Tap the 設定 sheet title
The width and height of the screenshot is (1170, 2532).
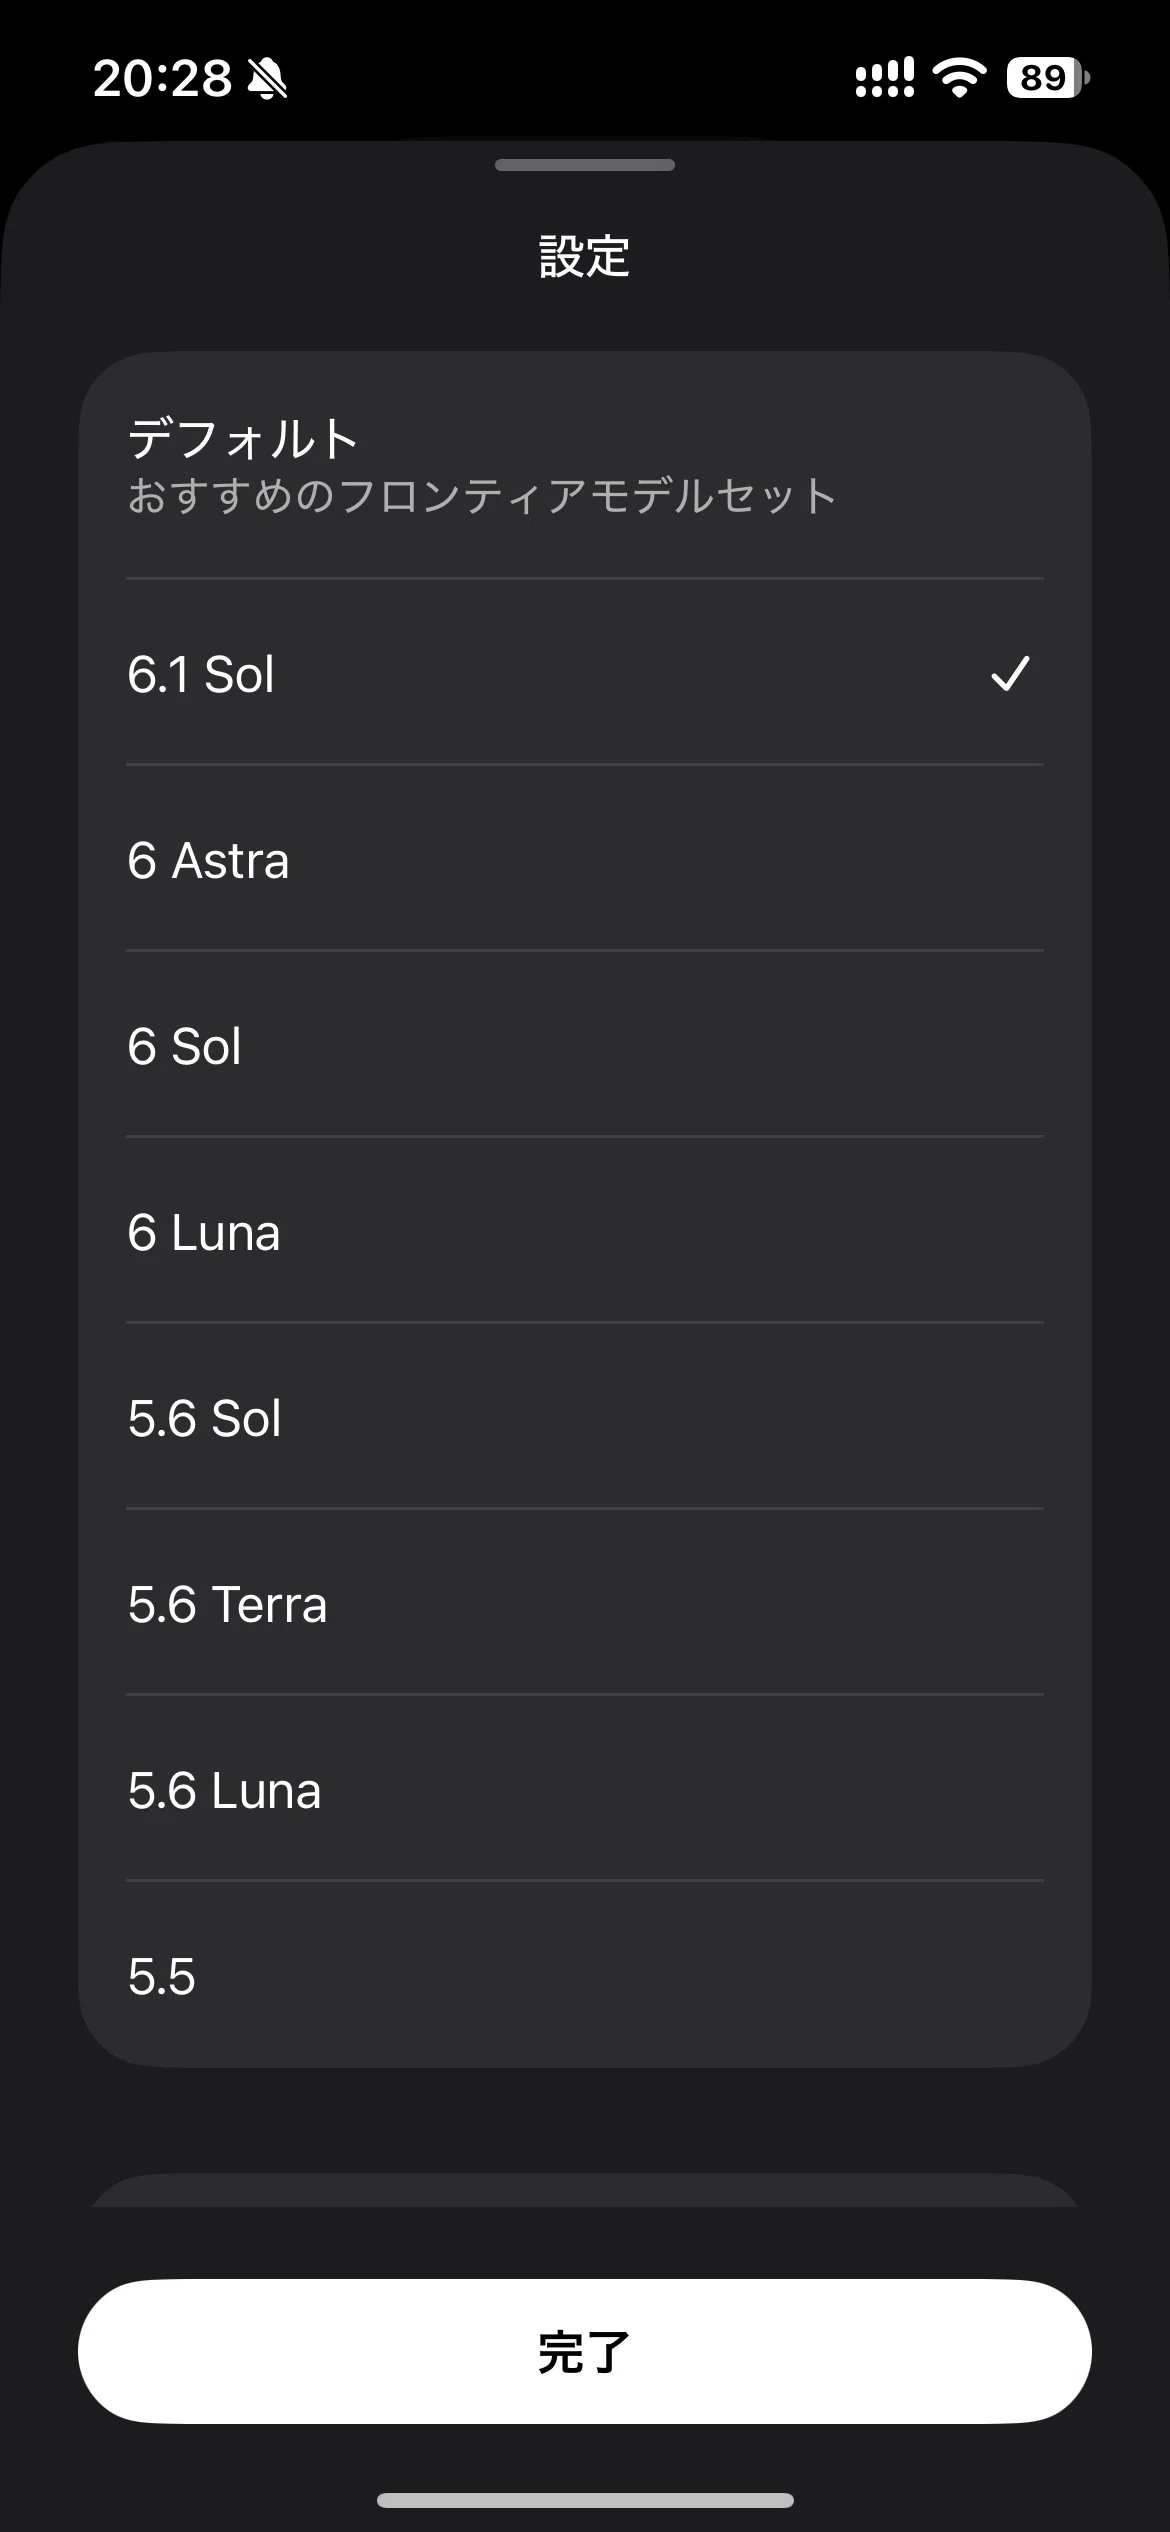point(585,256)
